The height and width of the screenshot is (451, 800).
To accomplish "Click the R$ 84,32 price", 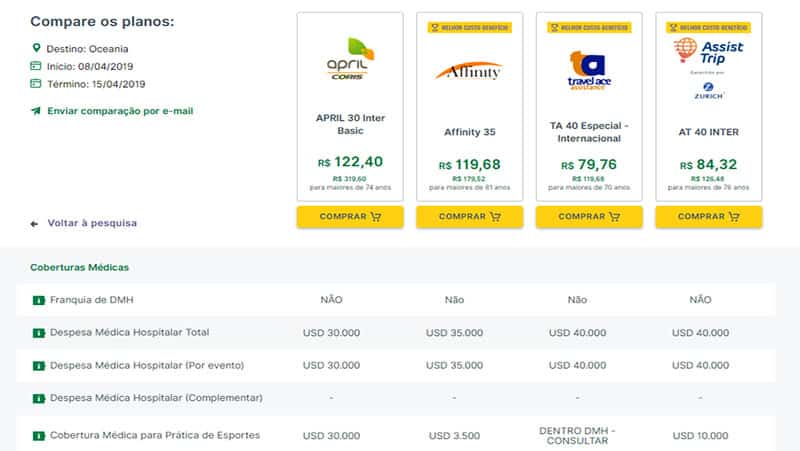I will coord(708,165).
